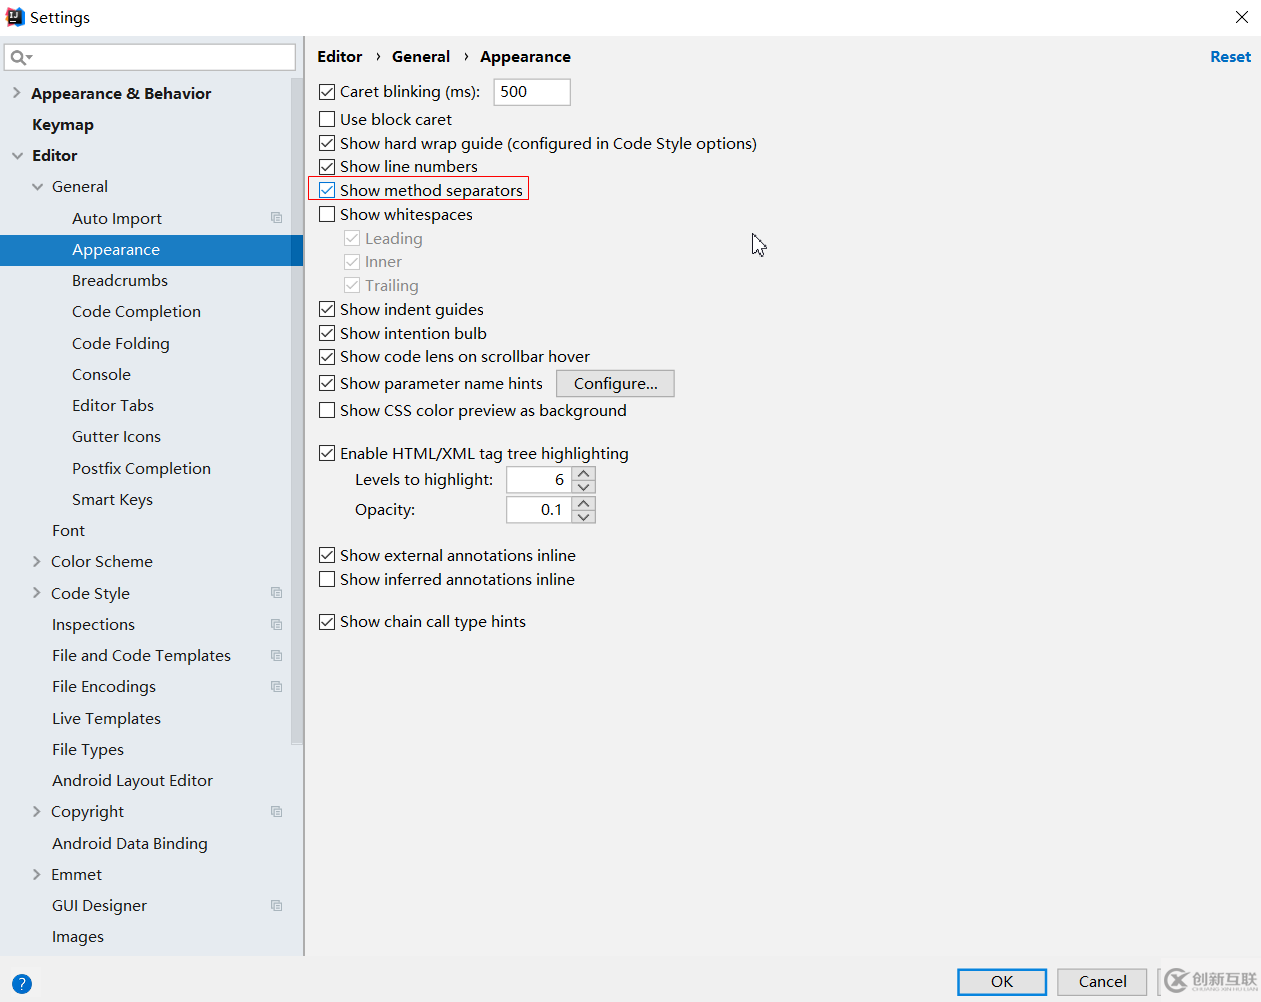Click the project-level icon beside Code Style

click(x=277, y=593)
